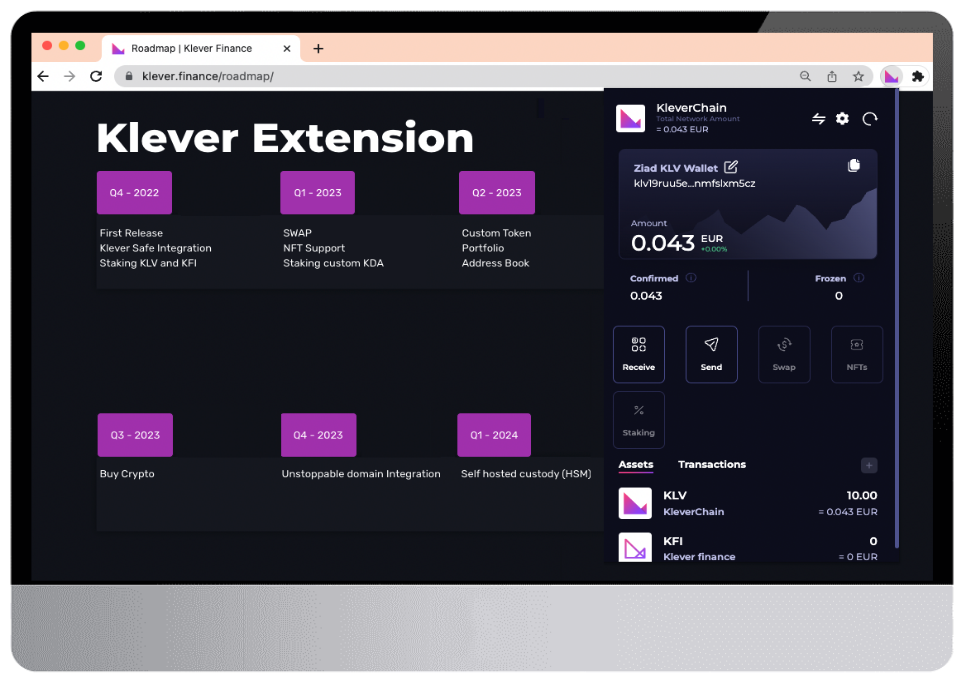Select the Q1 - 2024 roadmap badge
This screenshot has width=965, height=684.
point(494,435)
